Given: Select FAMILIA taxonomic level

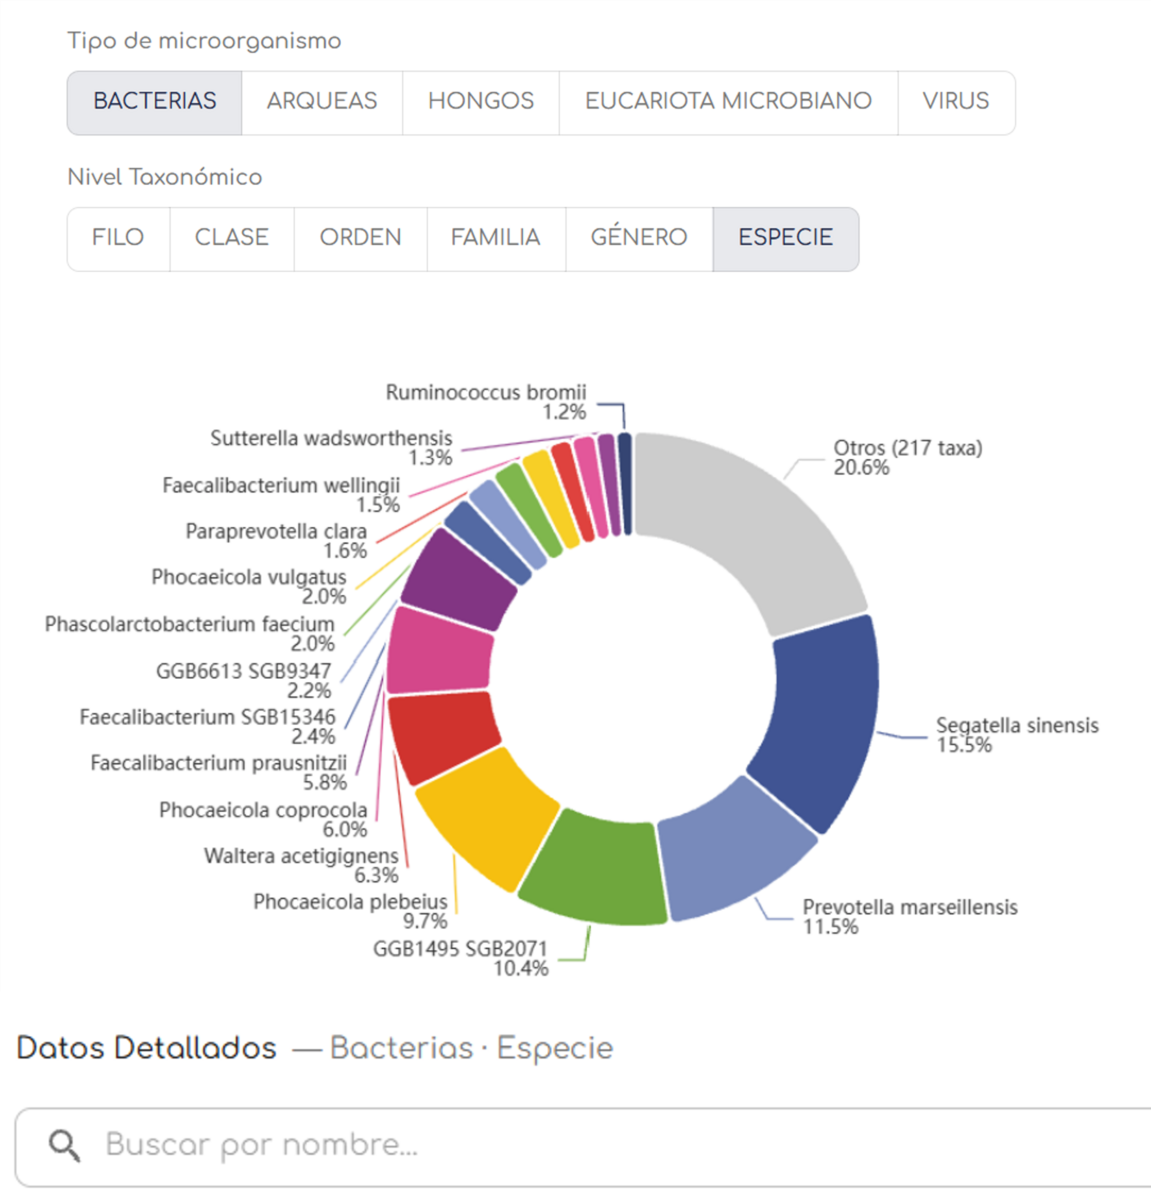Looking at the screenshot, I should tap(496, 238).
